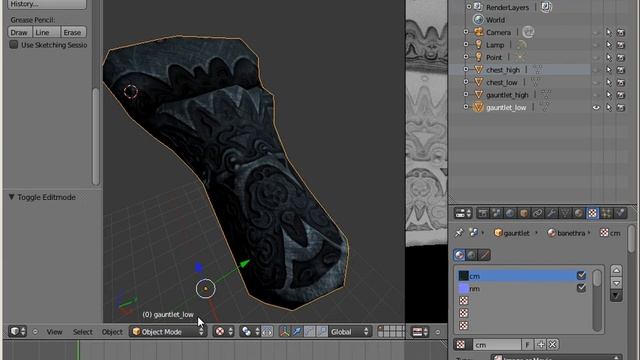Disable the nm texture slot checkbox
The width and height of the screenshot is (640, 360).
(581, 288)
